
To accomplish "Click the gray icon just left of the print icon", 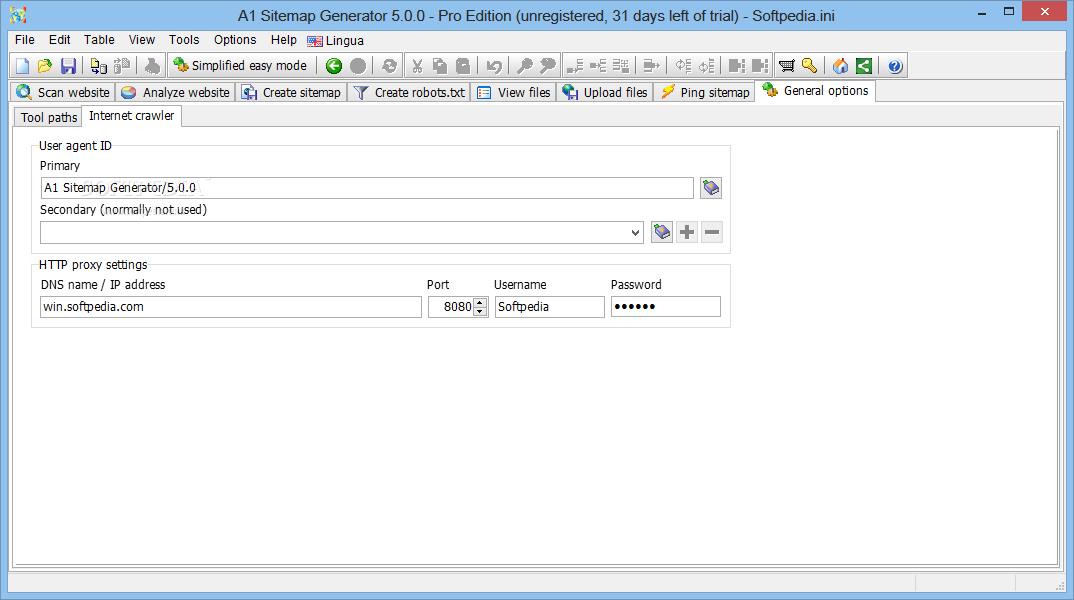I will click(122, 66).
